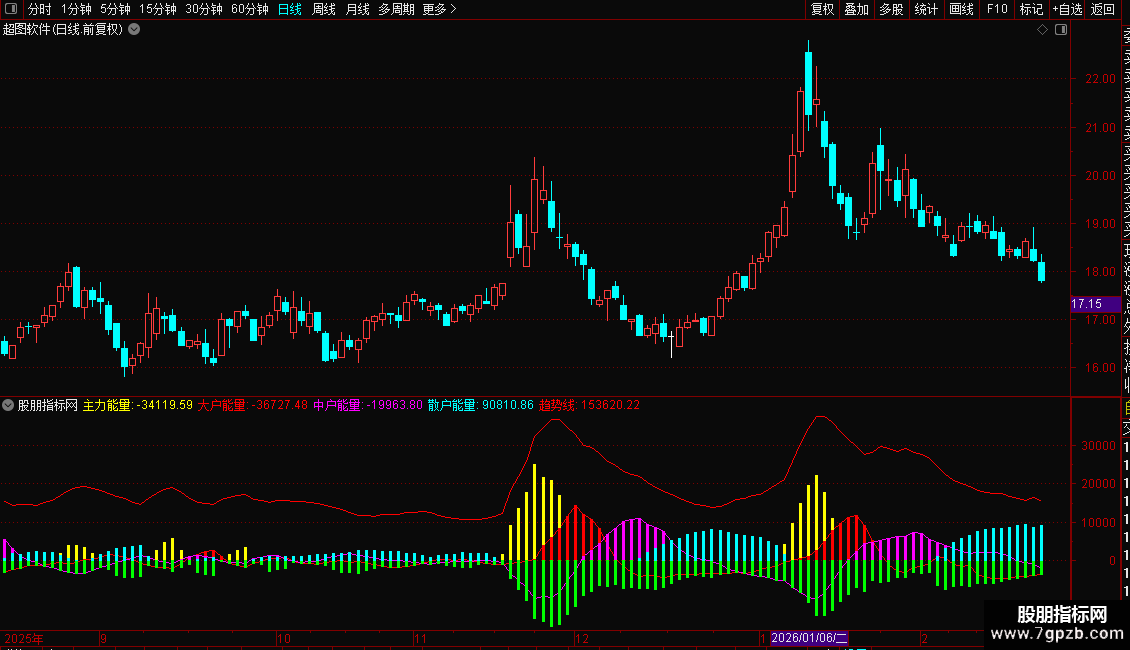Toggle the left side panel icon
The height and width of the screenshot is (650, 1130).
(x=11, y=9)
